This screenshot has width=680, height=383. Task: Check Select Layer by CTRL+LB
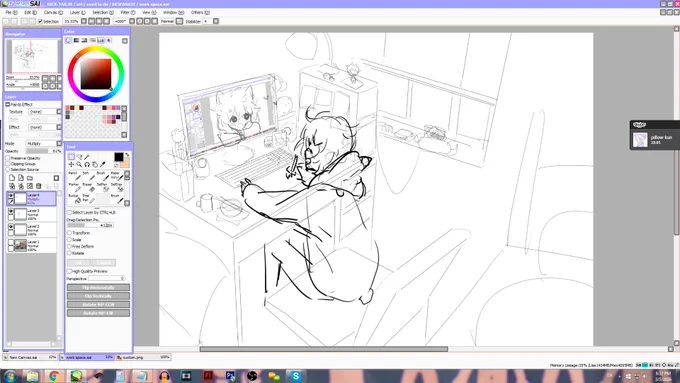click(x=69, y=213)
